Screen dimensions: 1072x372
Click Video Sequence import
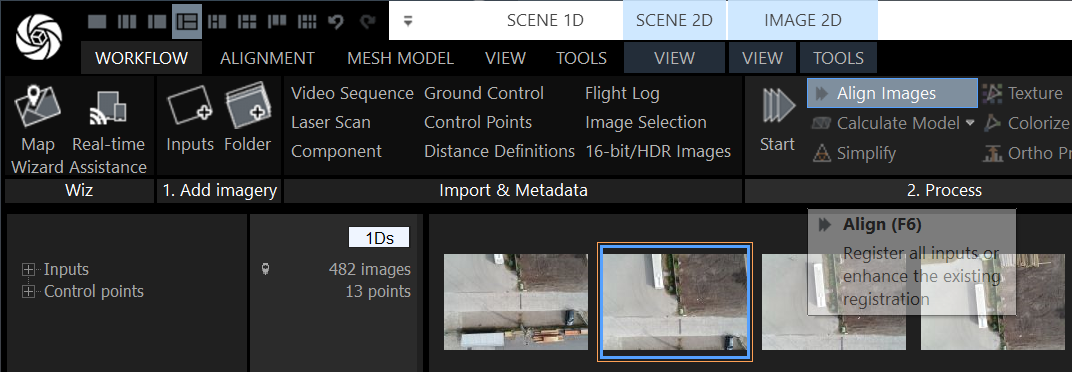click(x=352, y=93)
